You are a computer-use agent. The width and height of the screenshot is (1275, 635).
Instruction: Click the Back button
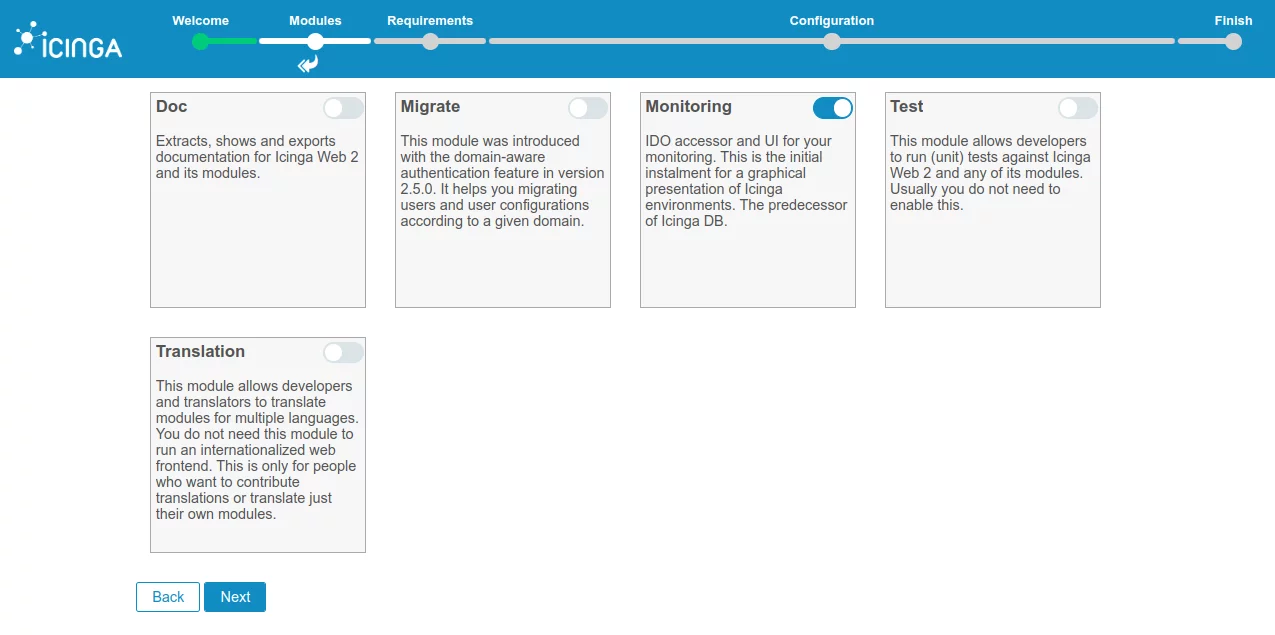[168, 597]
